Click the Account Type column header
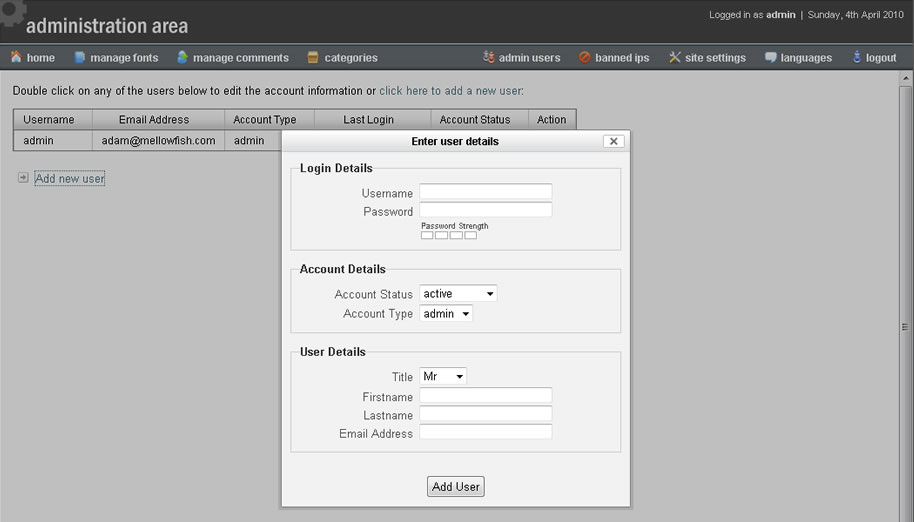 [x=269, y=119]
